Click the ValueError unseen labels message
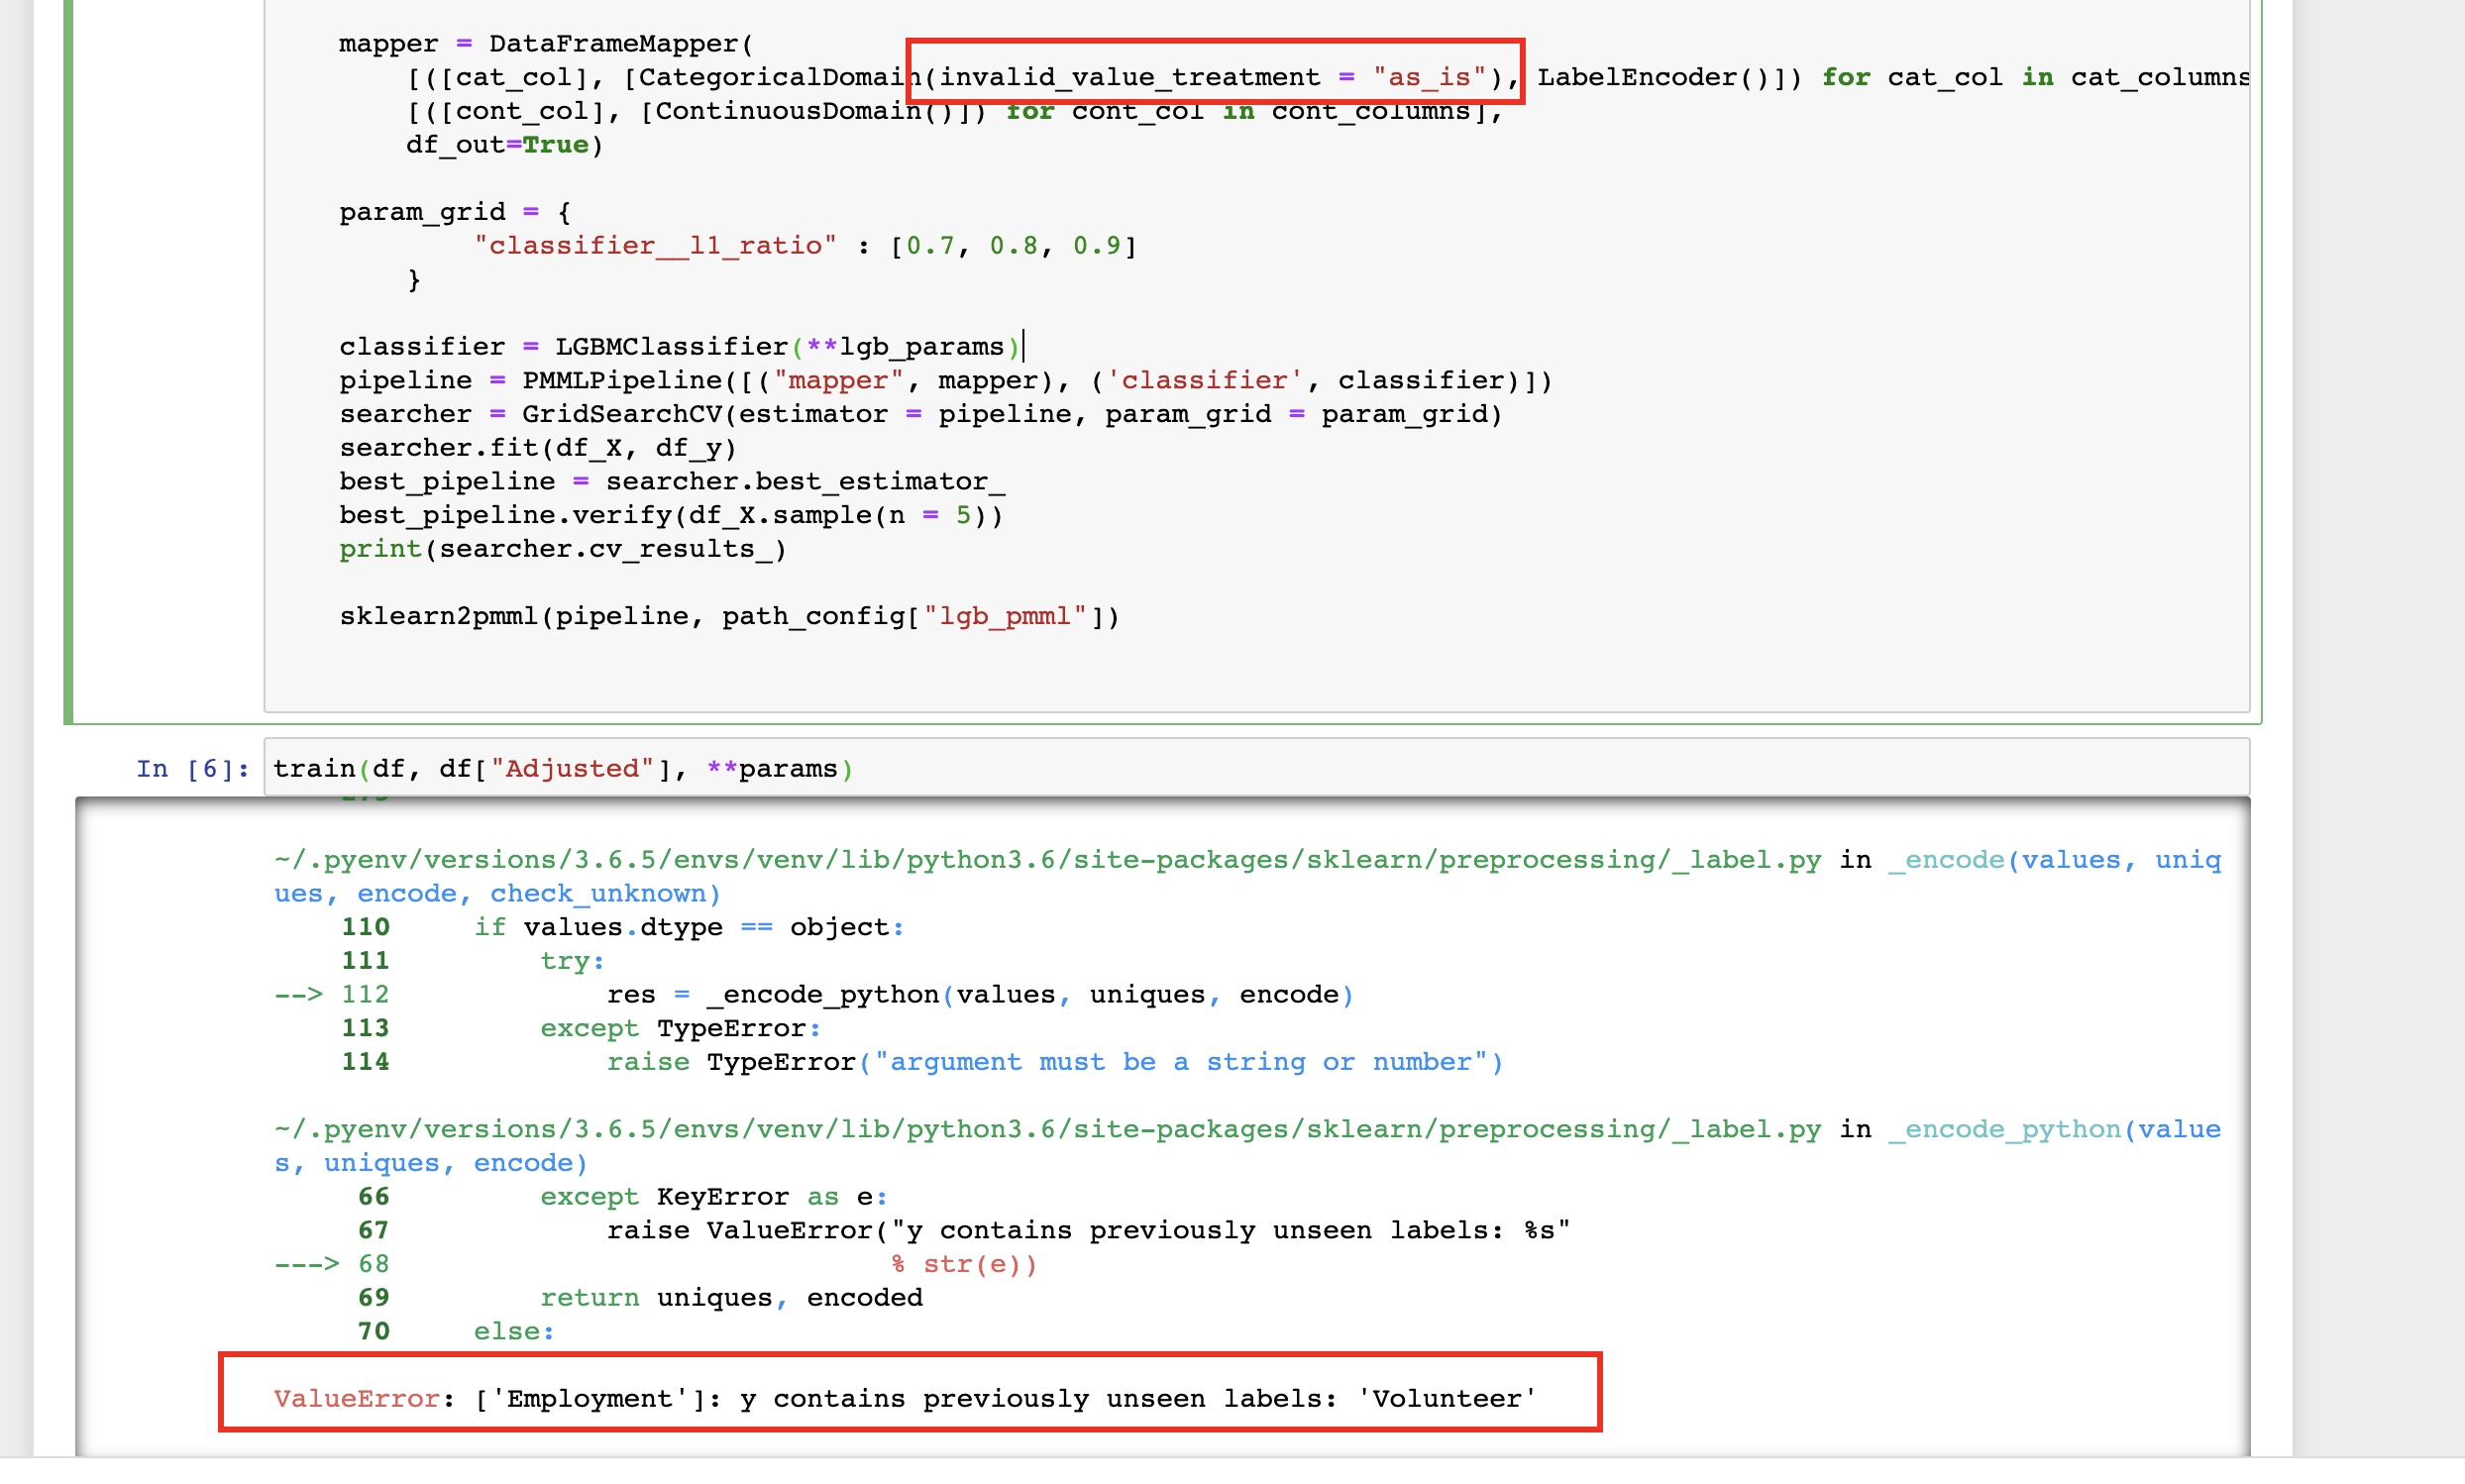This screenshot has height=1484, width=2465. 905,1398
